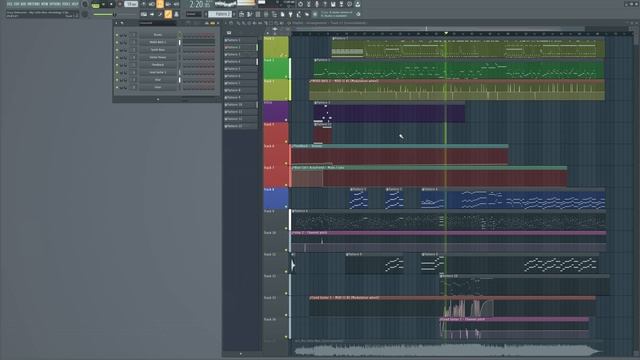Click the funnel-shaped icon in the shortcut toolbar
Screen dimensions: 640x360
291,14
